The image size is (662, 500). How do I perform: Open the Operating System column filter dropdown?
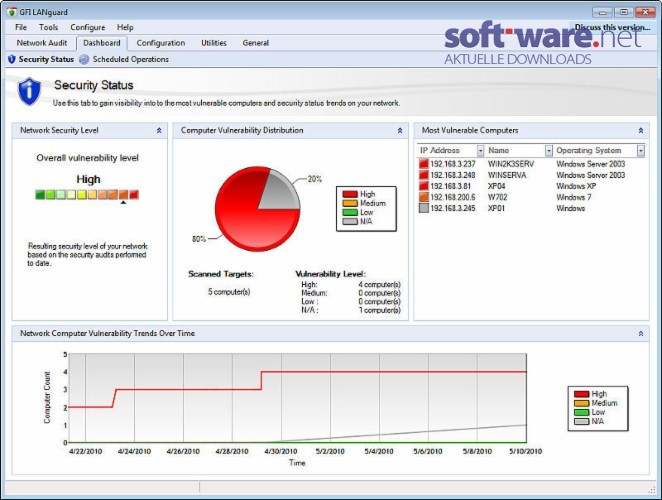tap(641, 151)
